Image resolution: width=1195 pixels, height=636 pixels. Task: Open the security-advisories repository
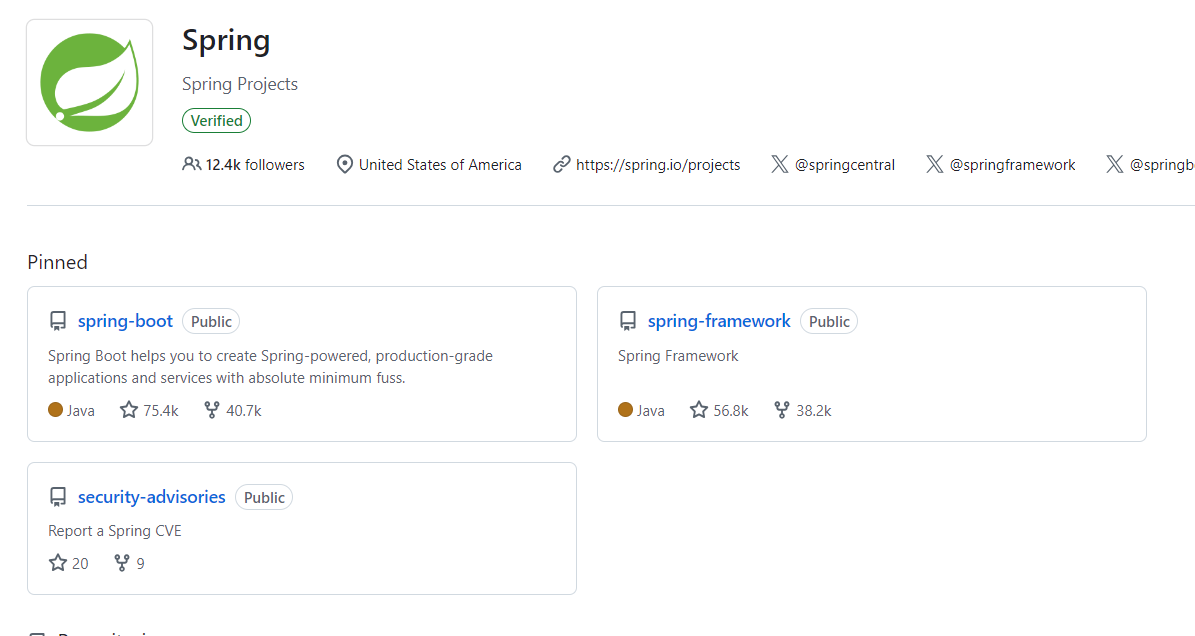coord(152,497)
